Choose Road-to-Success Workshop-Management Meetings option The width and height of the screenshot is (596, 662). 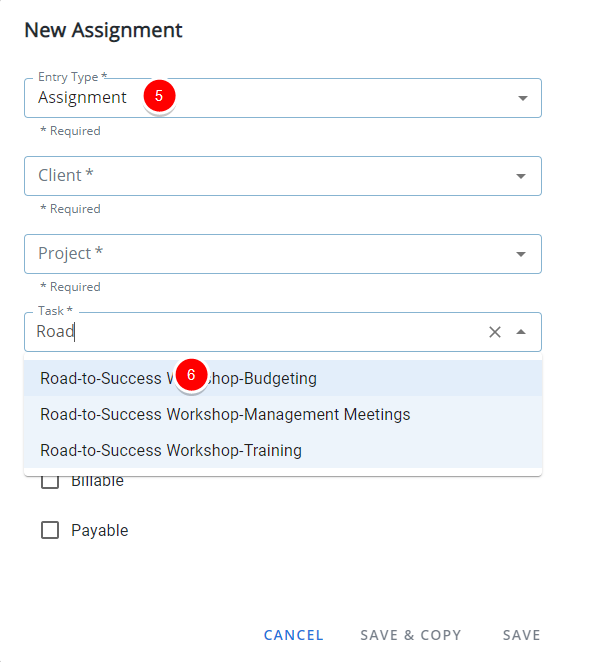click(x=283, y=414)
